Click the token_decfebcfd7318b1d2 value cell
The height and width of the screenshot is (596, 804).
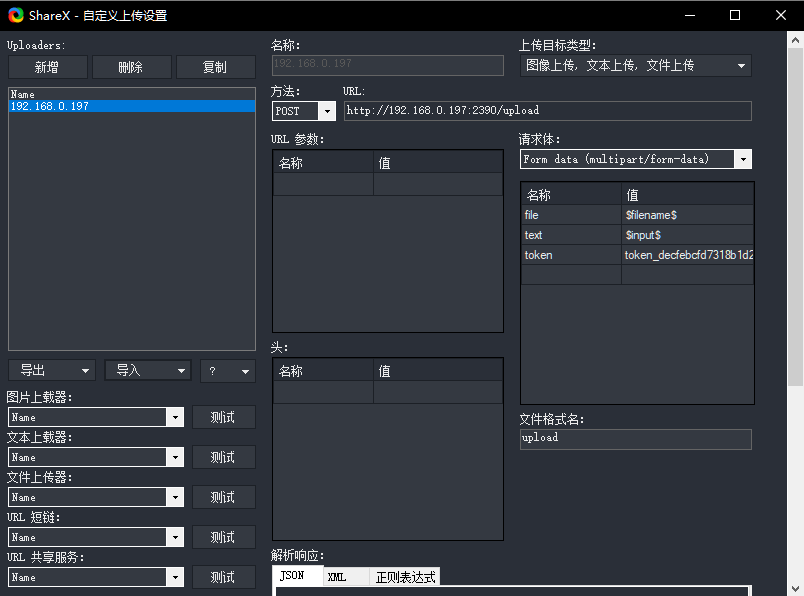687,255
